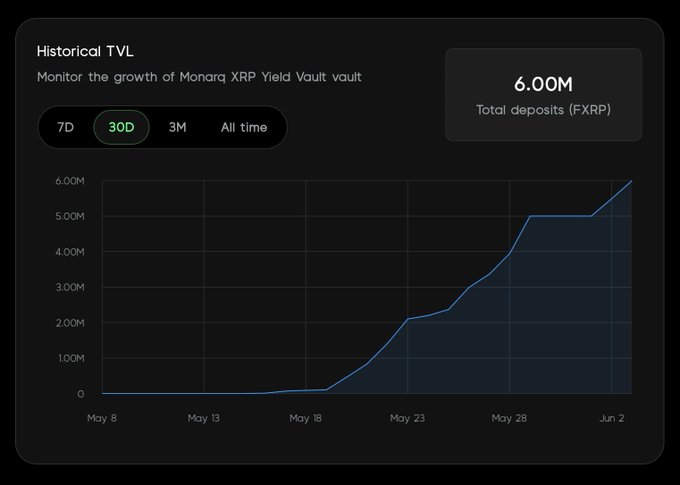Click the Historical TVL heading
Screen dimensions: 680x485
(85, 51)
